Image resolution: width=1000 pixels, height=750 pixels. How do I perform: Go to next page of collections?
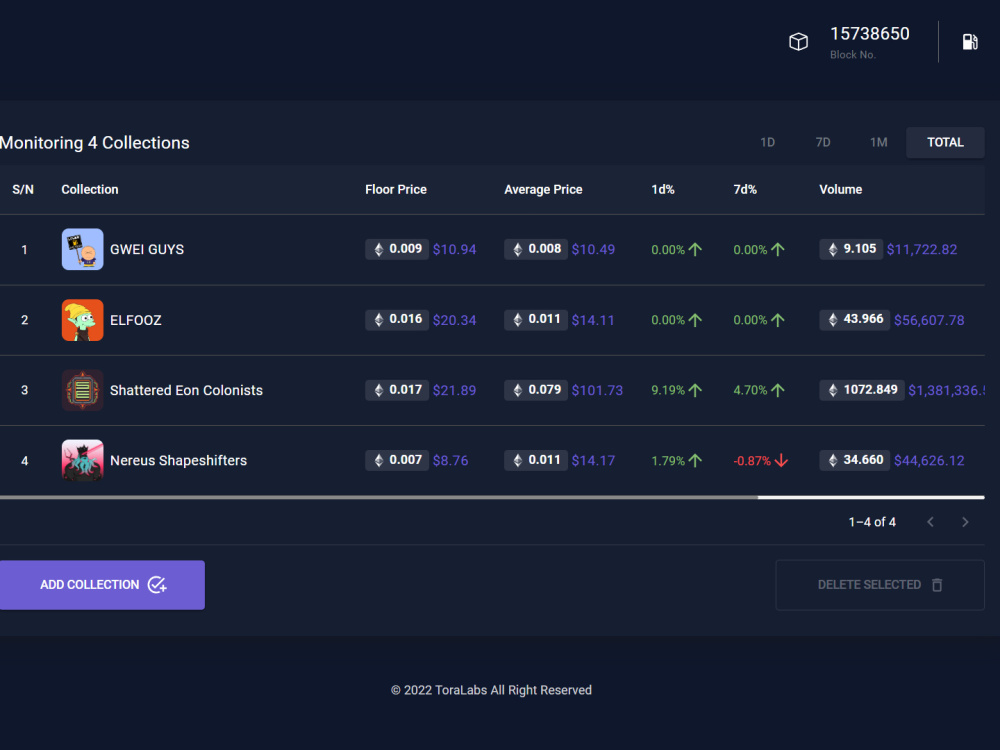[965, 522]
